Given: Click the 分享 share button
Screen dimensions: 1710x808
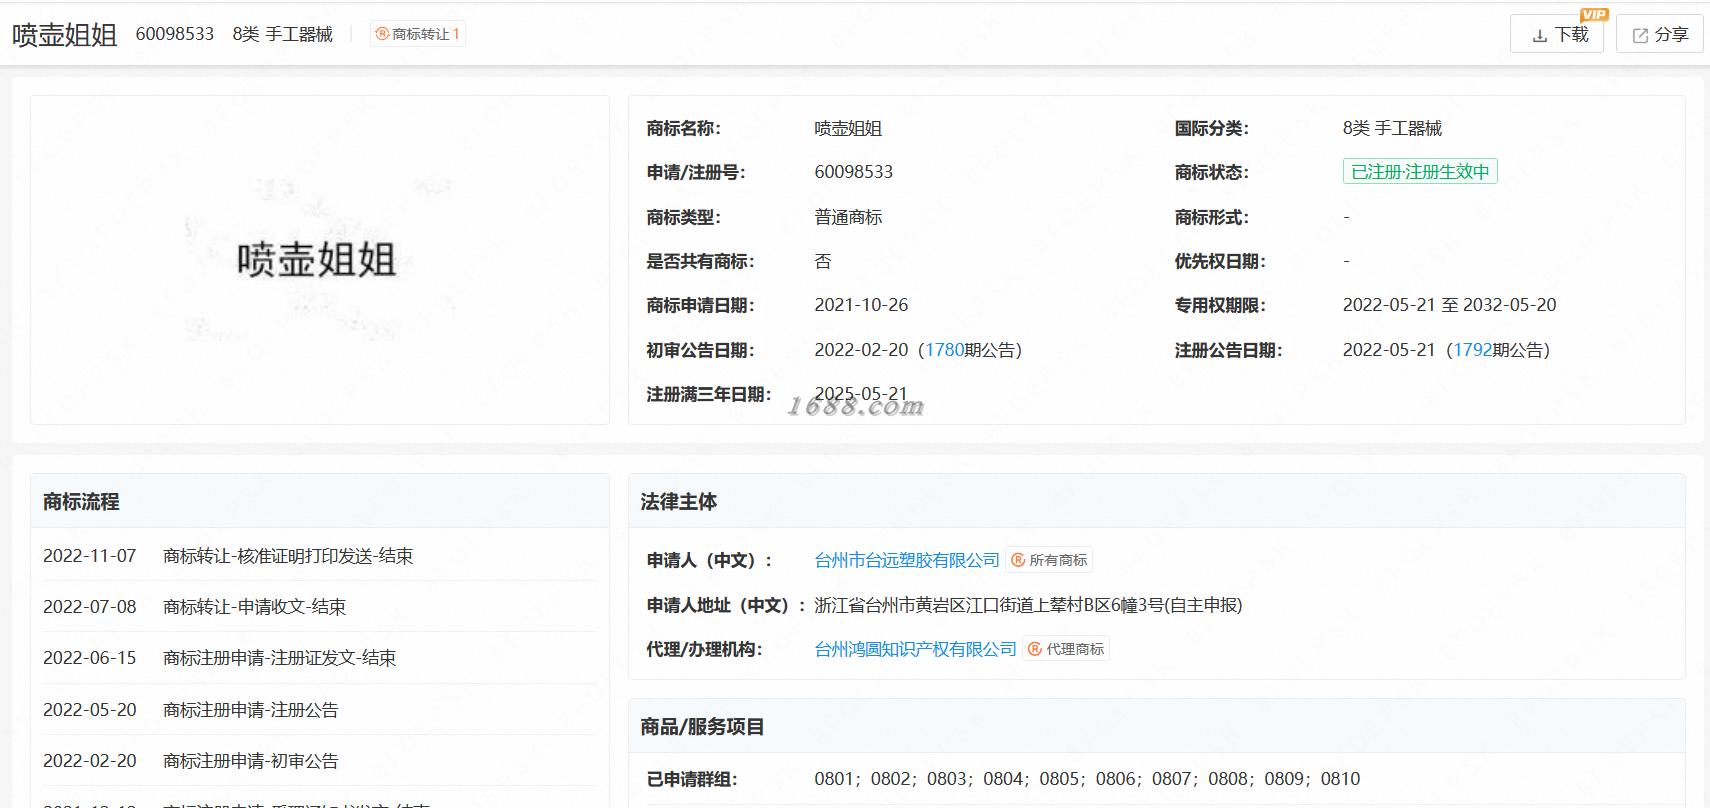Looking at the screenshot, I should pyautogui.click(x=1660, y=34).
